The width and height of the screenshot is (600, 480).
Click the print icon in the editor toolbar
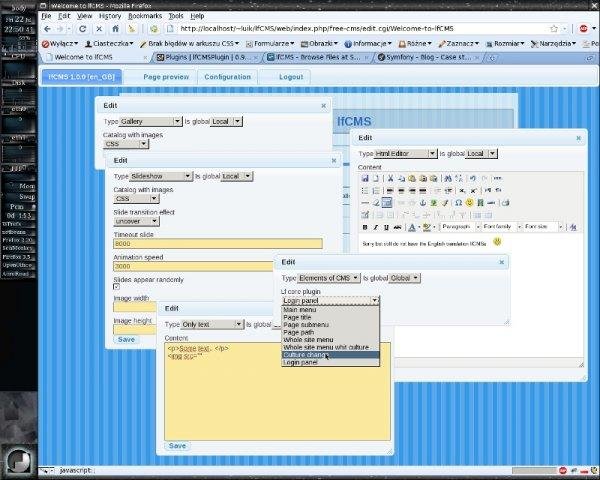click(x=505, y=202)
